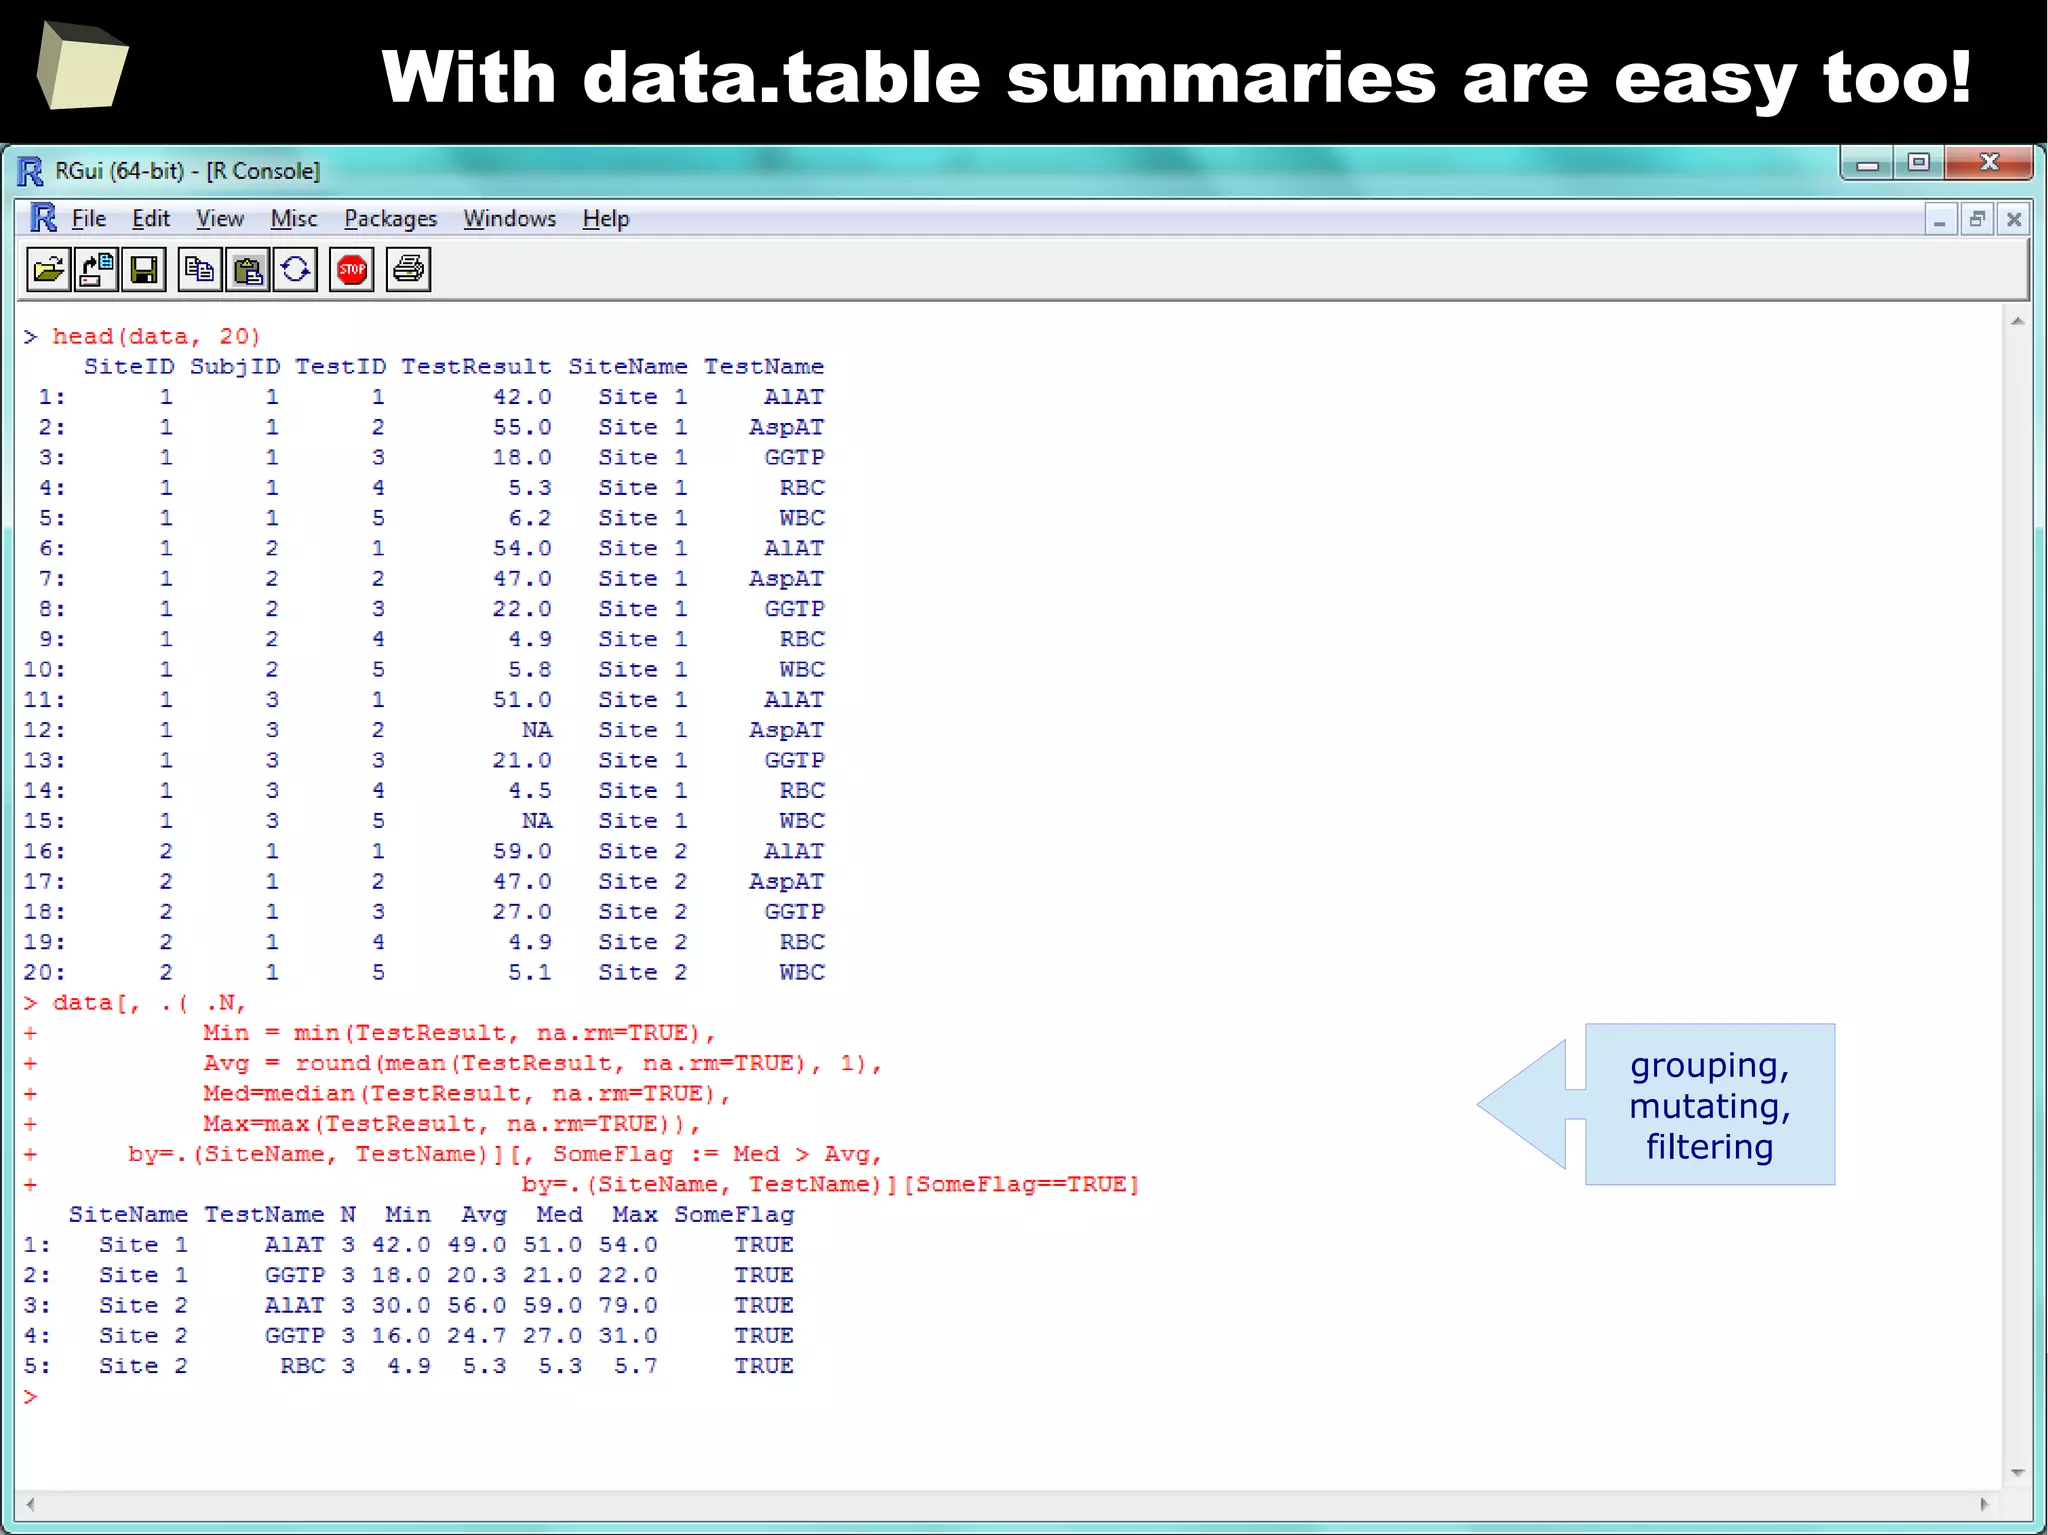Restore the inner R Console window
2048x1535 pixels.
click(x=1977, y=219)
